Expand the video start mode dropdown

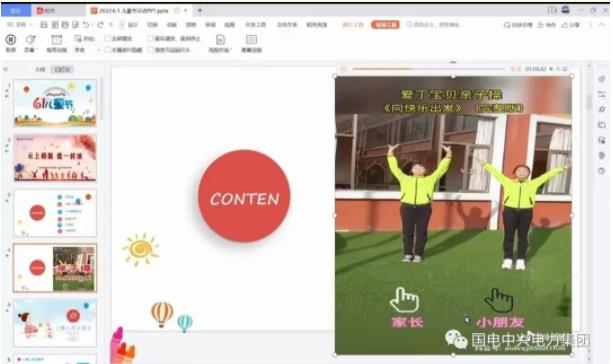(x=87, y=50)
